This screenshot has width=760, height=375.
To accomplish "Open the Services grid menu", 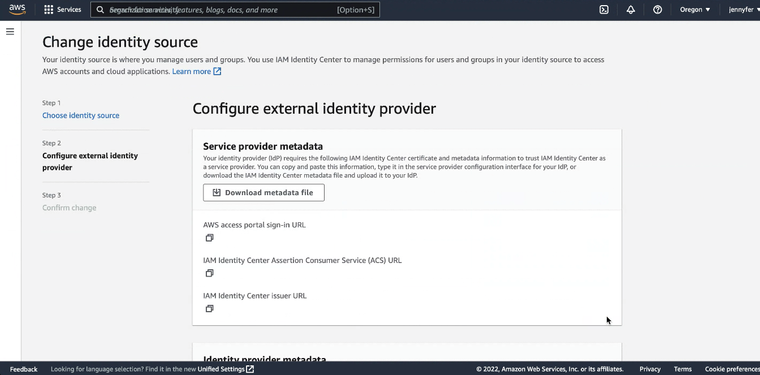I will coord(48,10).
